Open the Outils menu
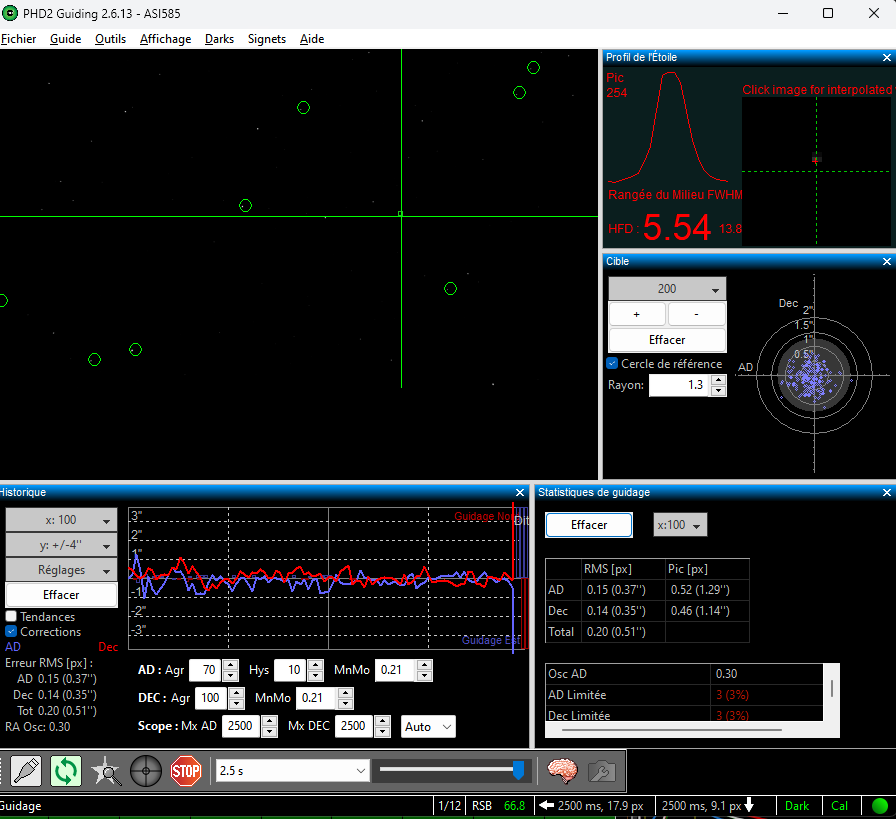The height and width of the screenshot is (819, 896). tap(110, 39)
